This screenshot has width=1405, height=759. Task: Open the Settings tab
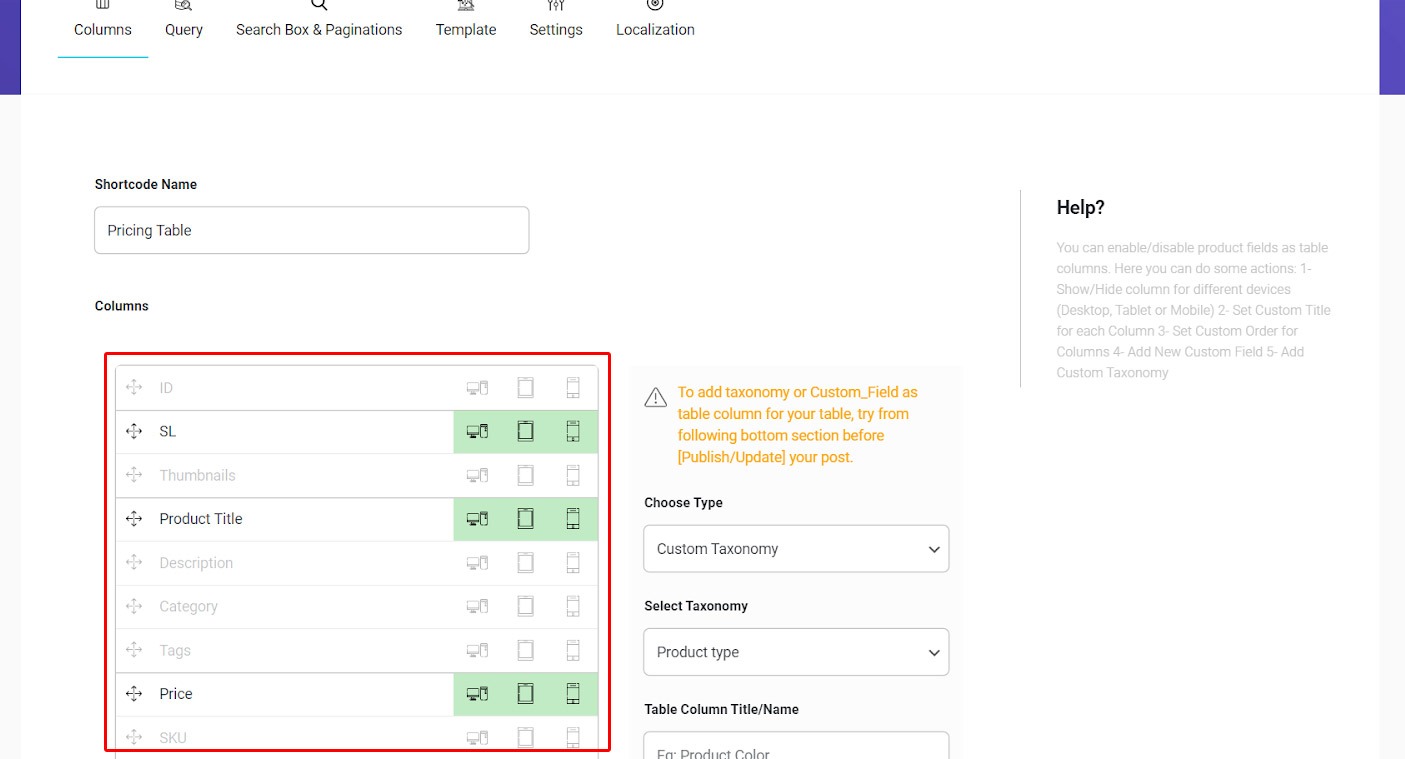tap(556, 22)
